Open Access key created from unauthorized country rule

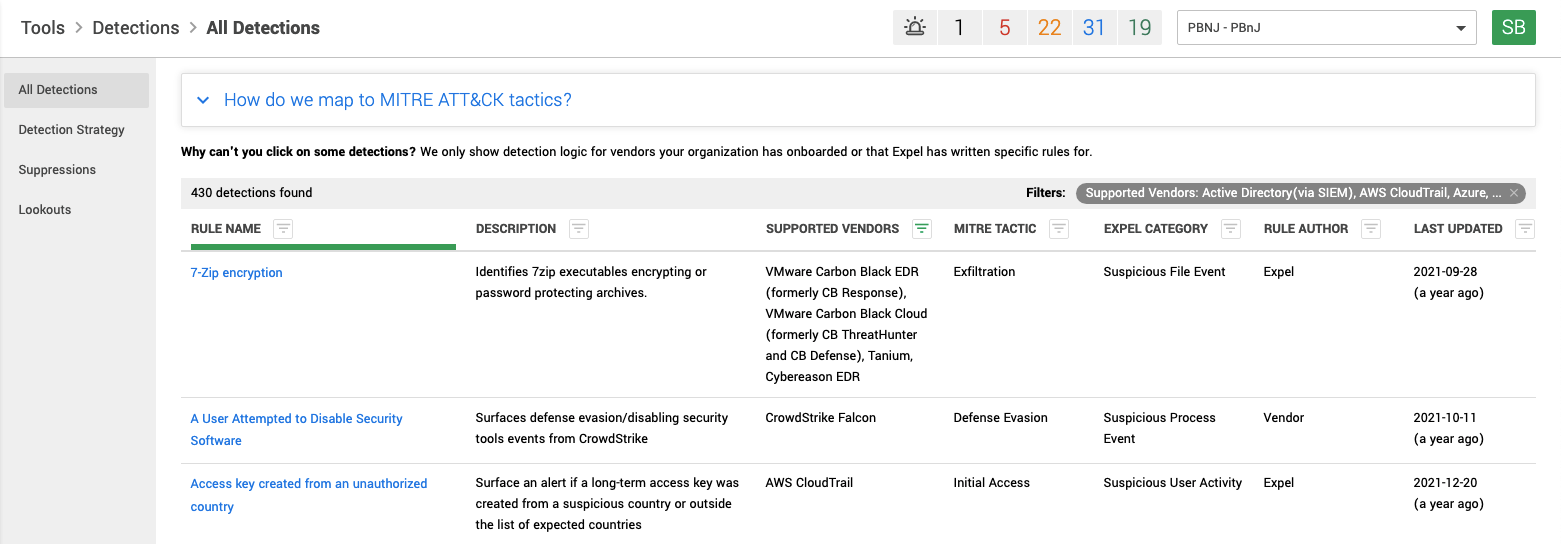(309, 495)
